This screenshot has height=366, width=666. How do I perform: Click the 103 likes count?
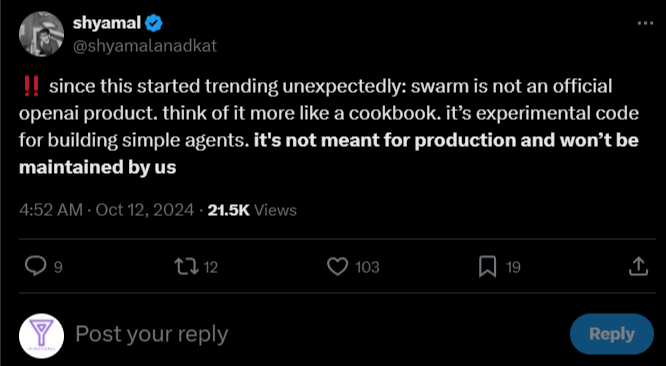click(367, 267)
